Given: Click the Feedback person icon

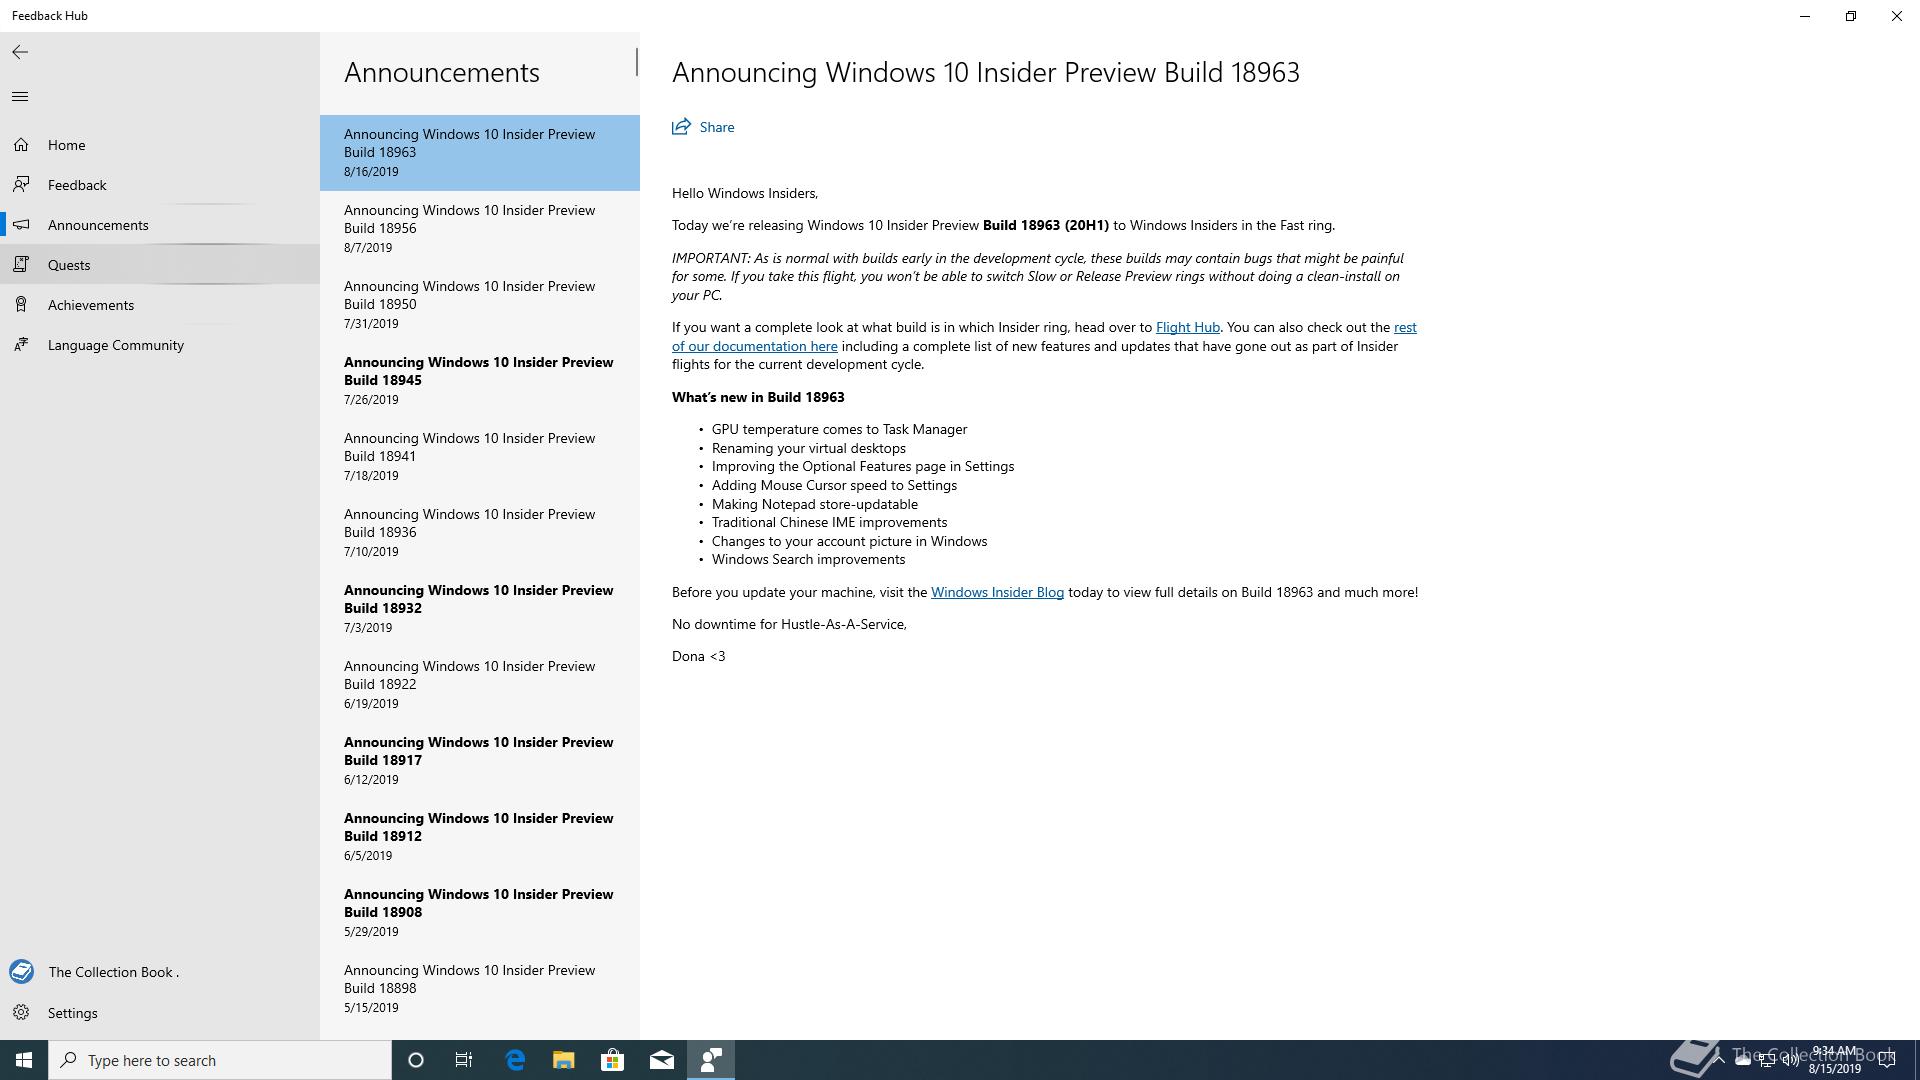Looking at the screenshot, I should (21, 185).
